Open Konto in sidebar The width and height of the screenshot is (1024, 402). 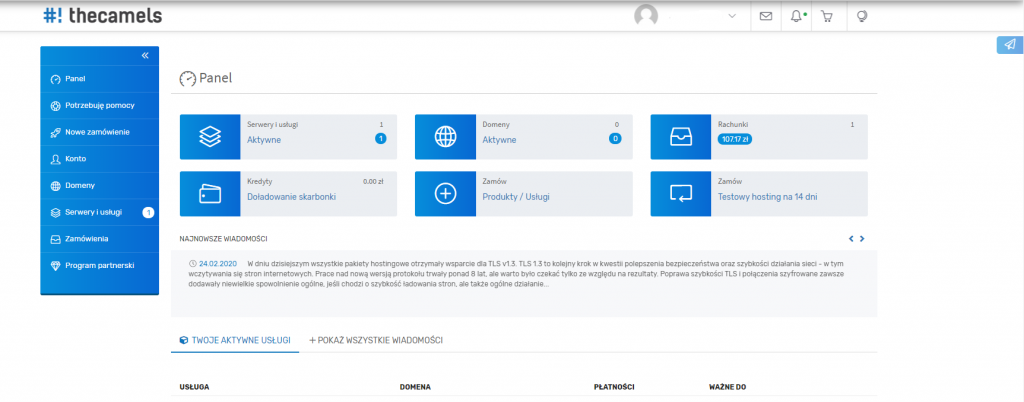[99, 159]
